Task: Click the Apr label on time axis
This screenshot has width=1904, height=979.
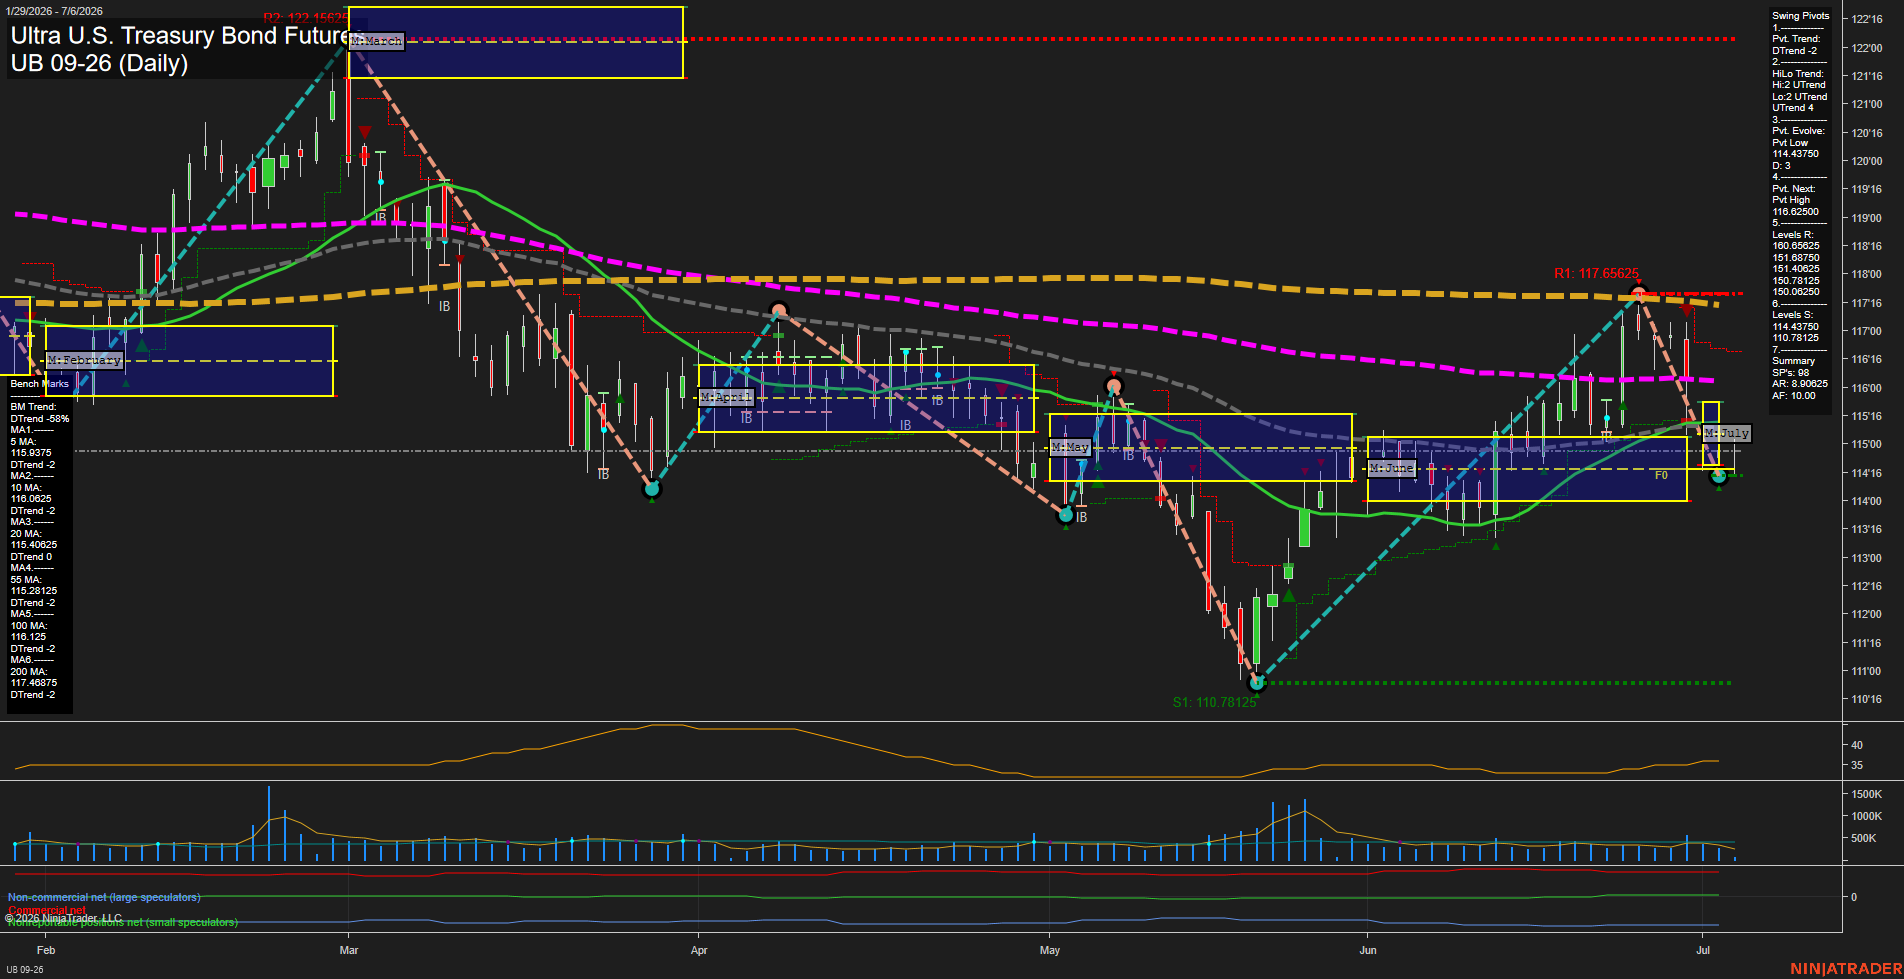Action: pyautogui.click(x=699, y=950)
